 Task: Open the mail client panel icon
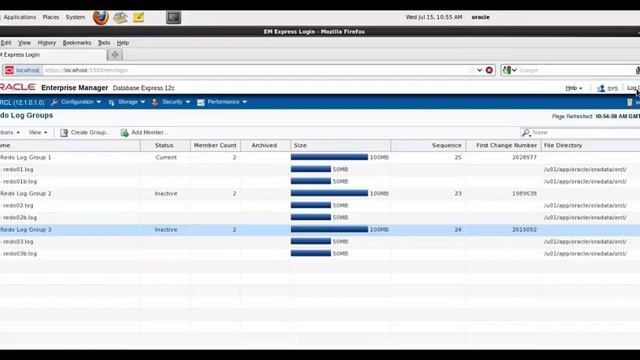(120, 18)
